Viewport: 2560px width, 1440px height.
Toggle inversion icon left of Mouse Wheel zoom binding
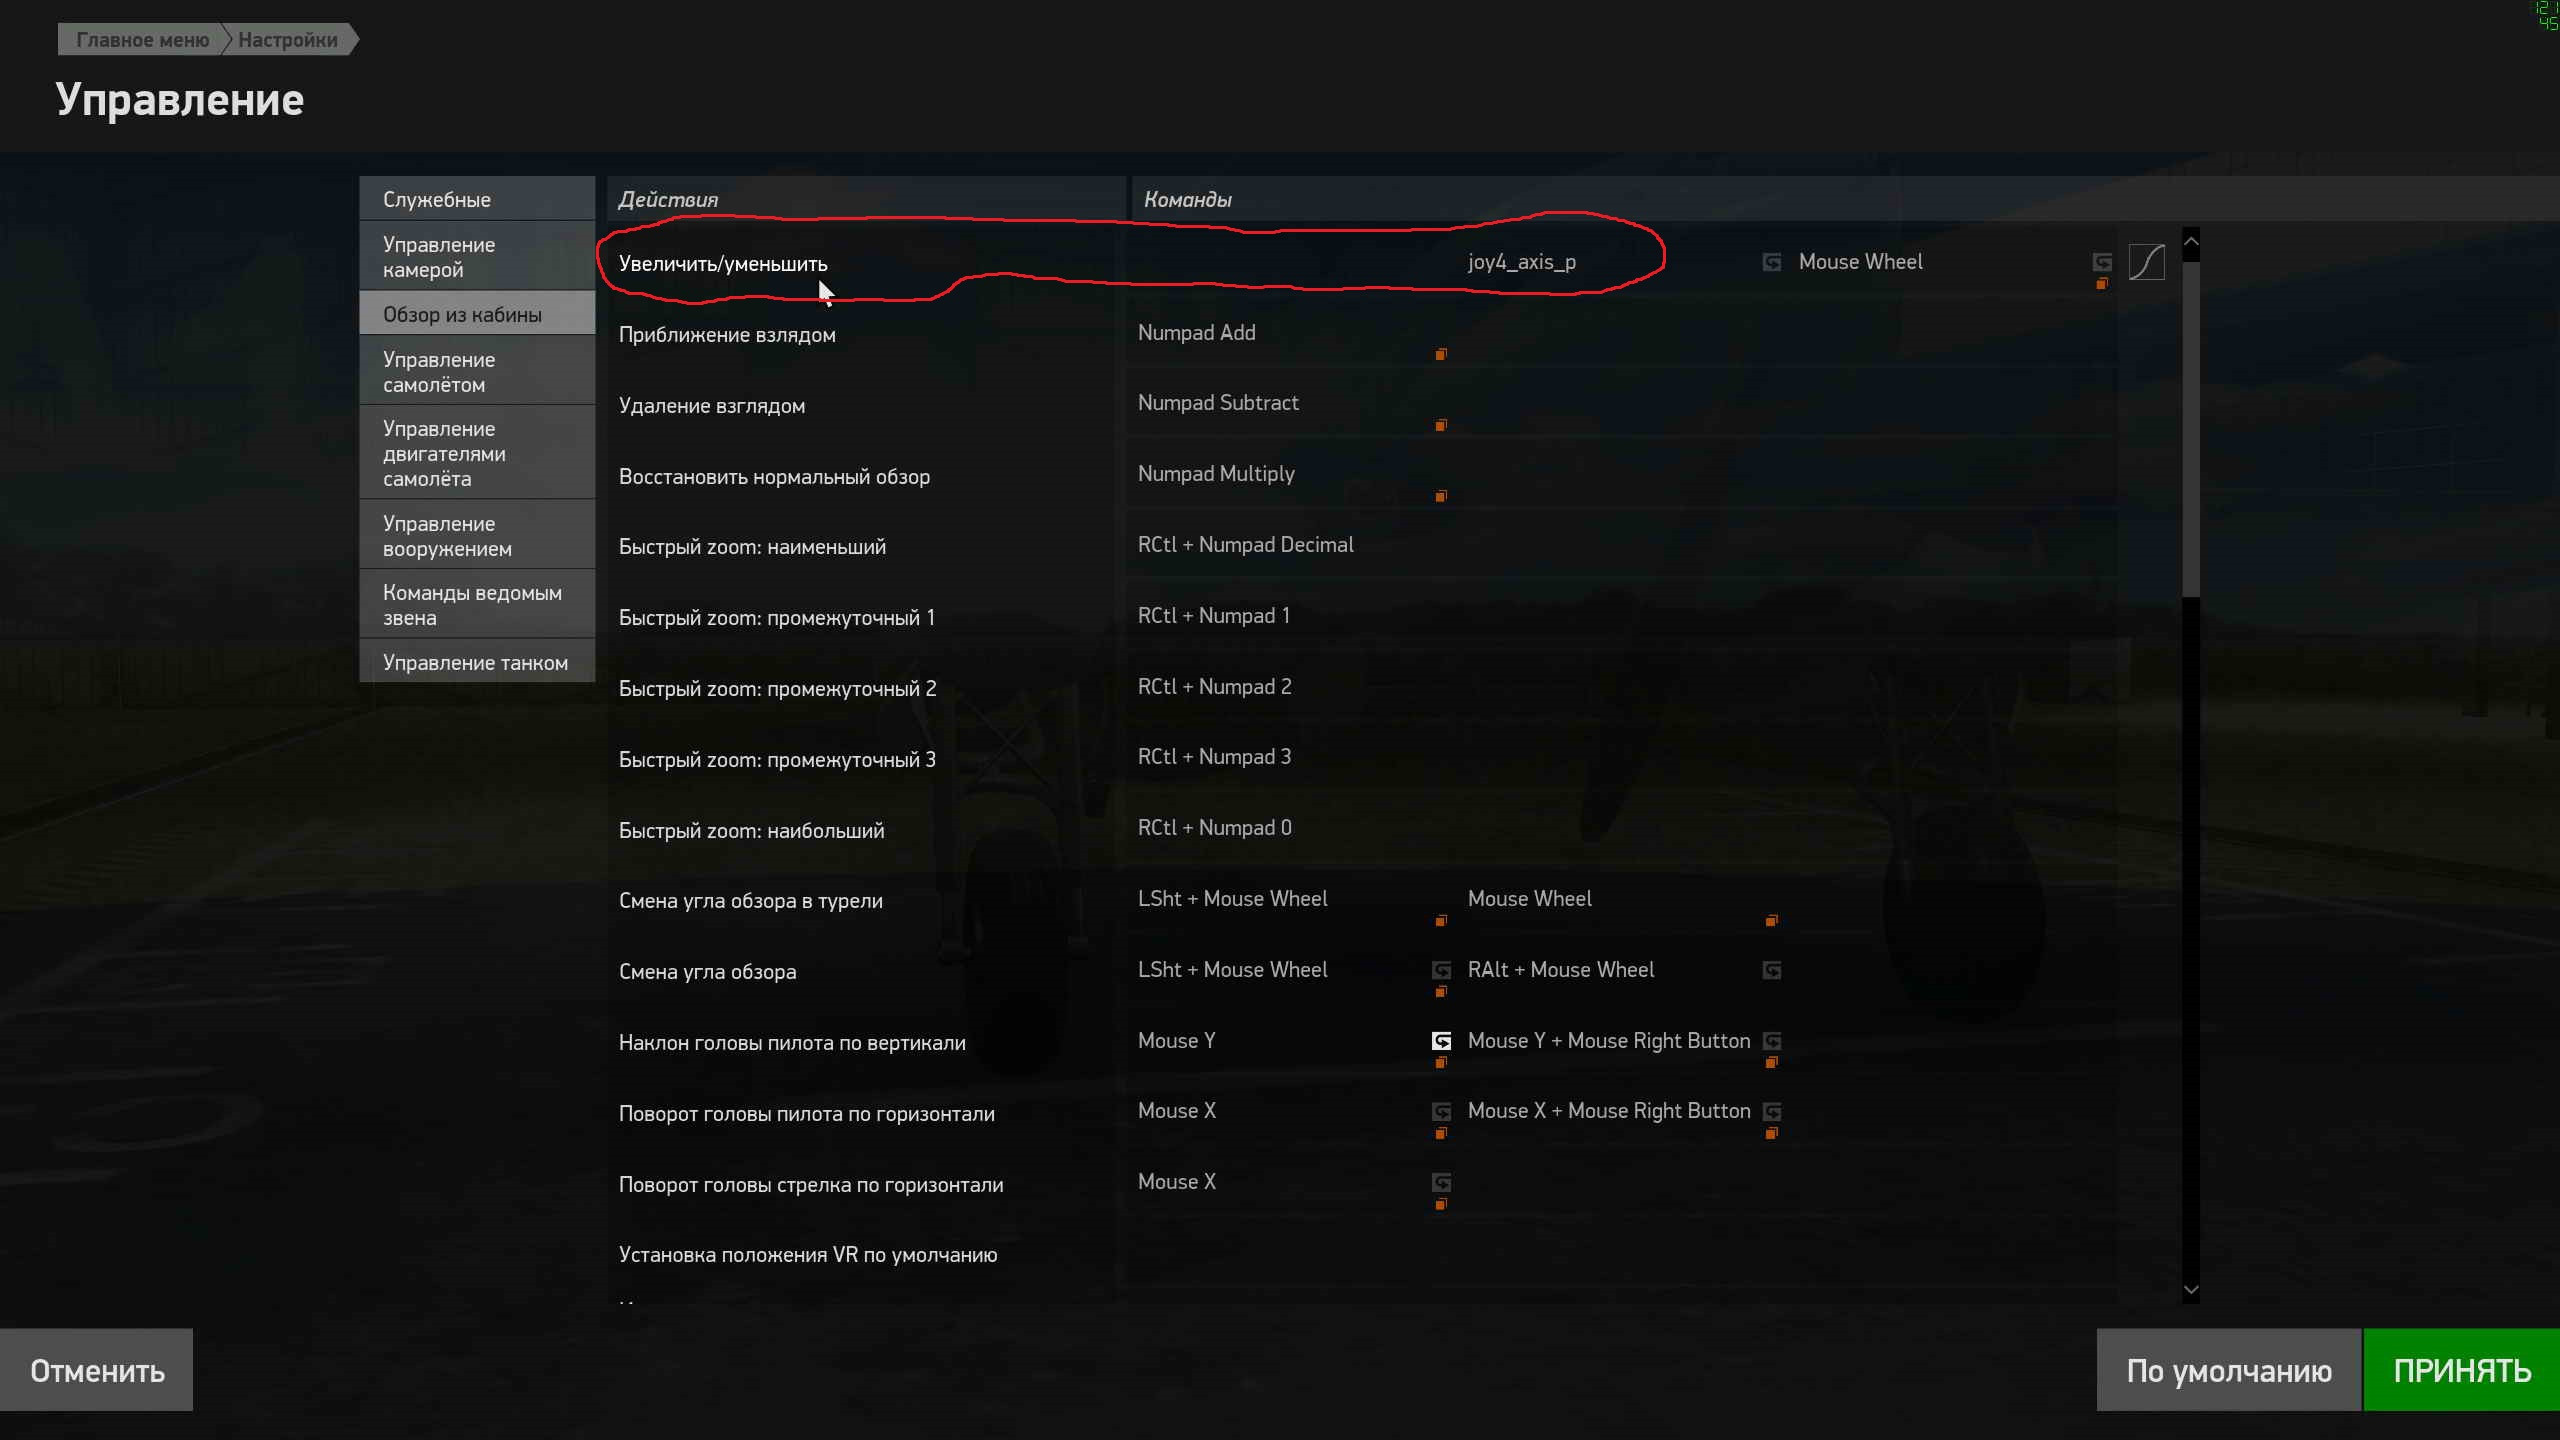[1771, 262]
